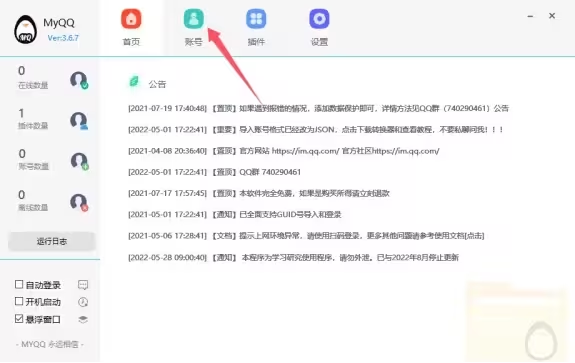Open the 运行日志 run log button

coord(52,241)
